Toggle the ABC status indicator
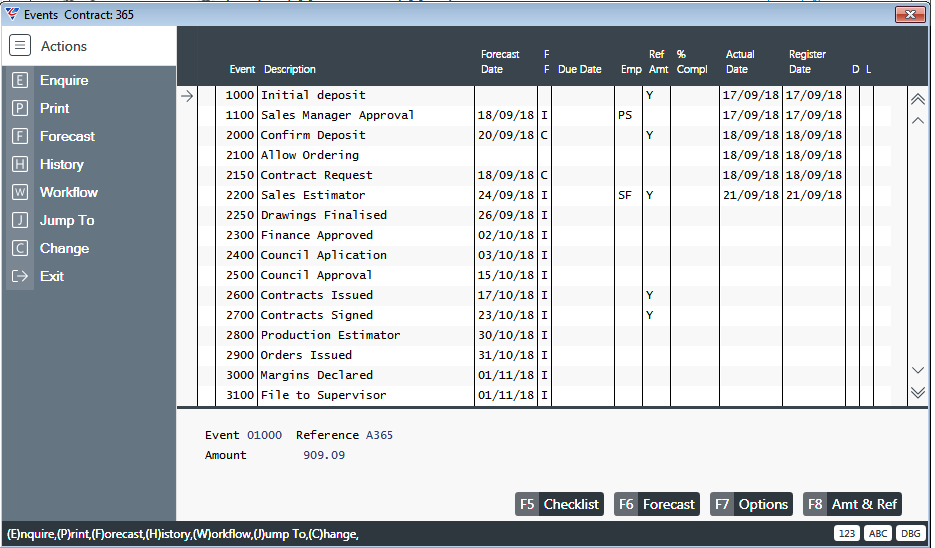The height and width of the screenshot is (548, 935). coord(878,533)
